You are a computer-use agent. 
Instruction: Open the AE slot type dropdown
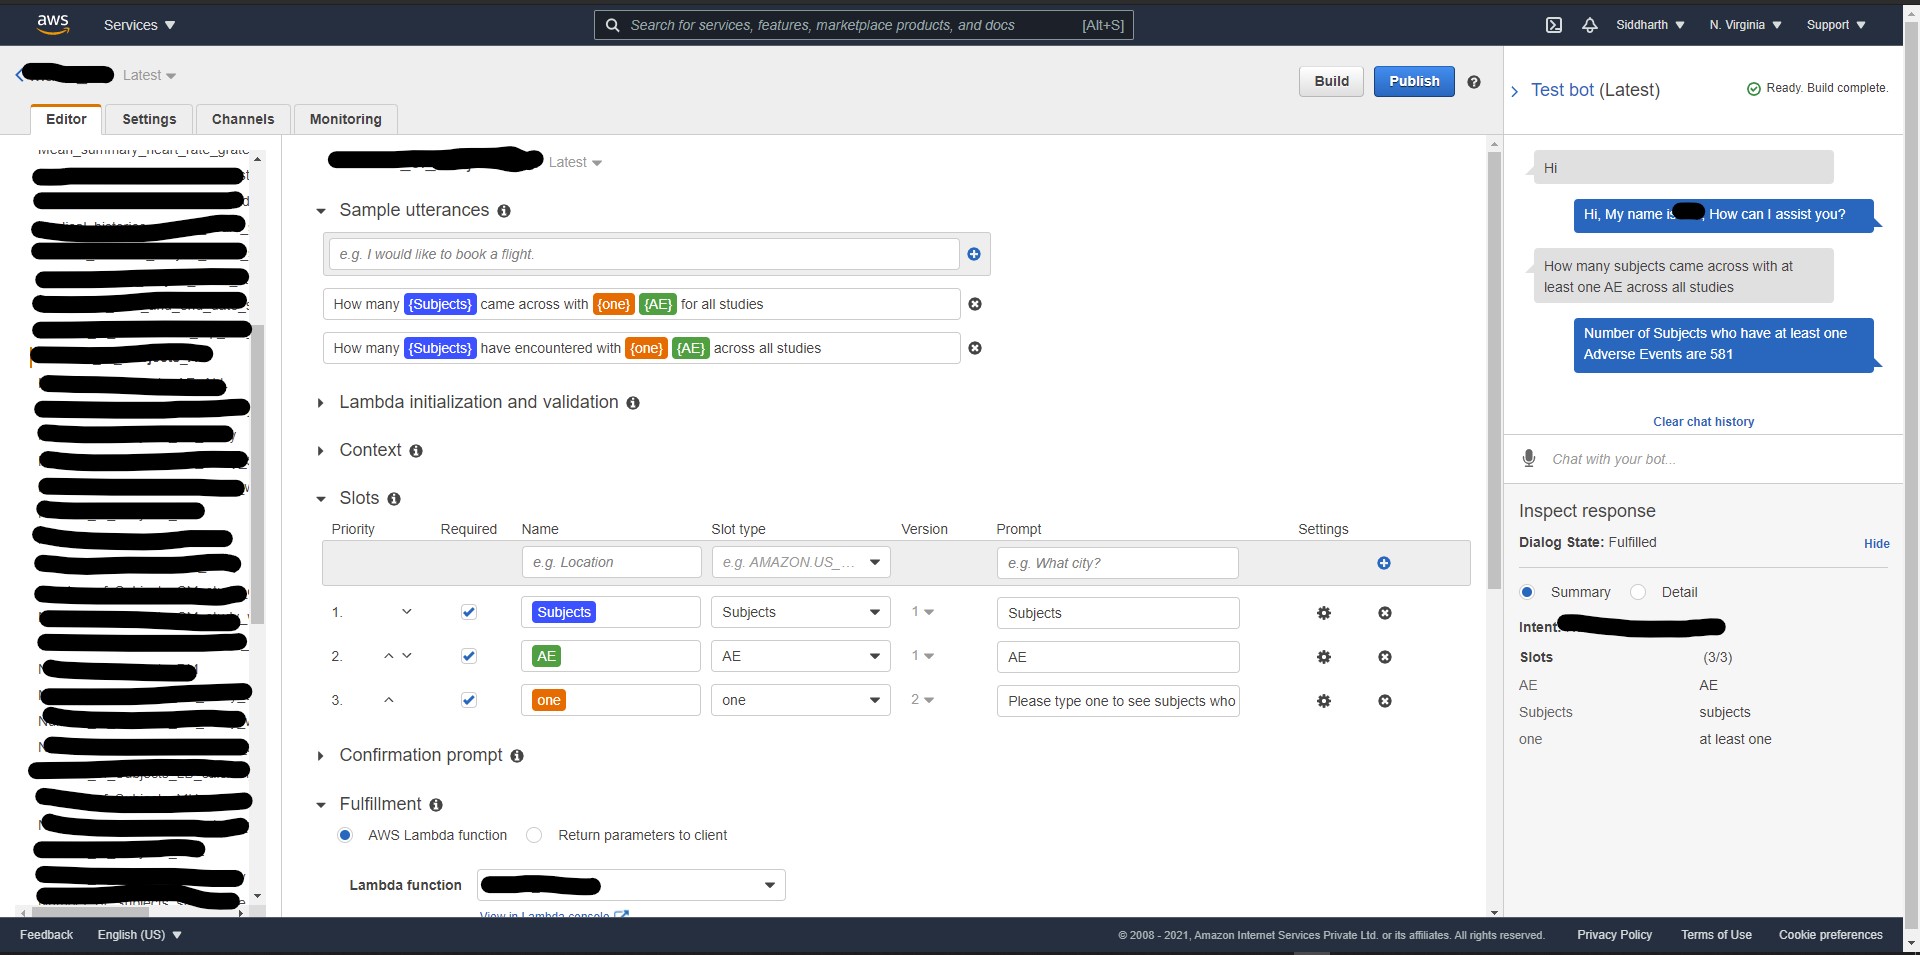pyautogui.click(x=800, y=656)
